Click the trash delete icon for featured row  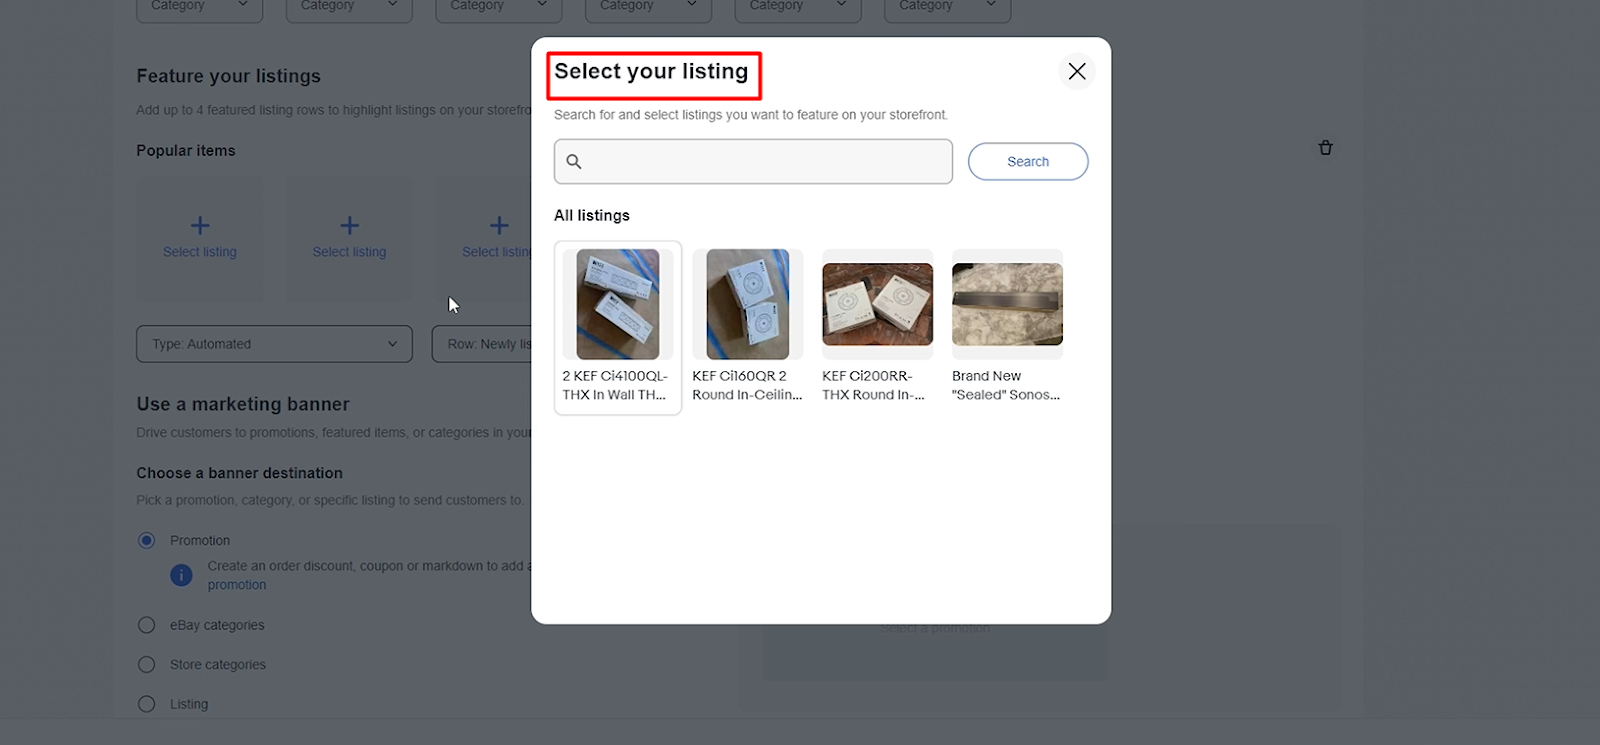point(1326,148)
